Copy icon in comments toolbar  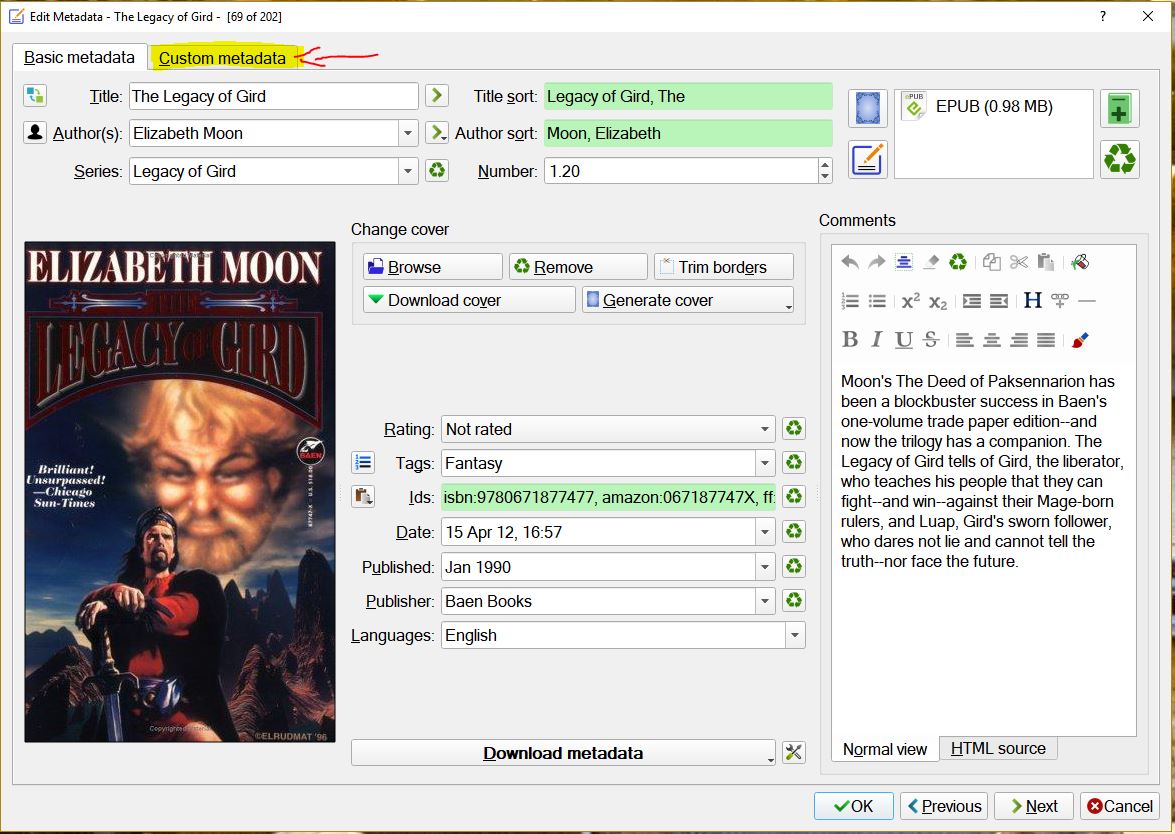click(991, 262)
